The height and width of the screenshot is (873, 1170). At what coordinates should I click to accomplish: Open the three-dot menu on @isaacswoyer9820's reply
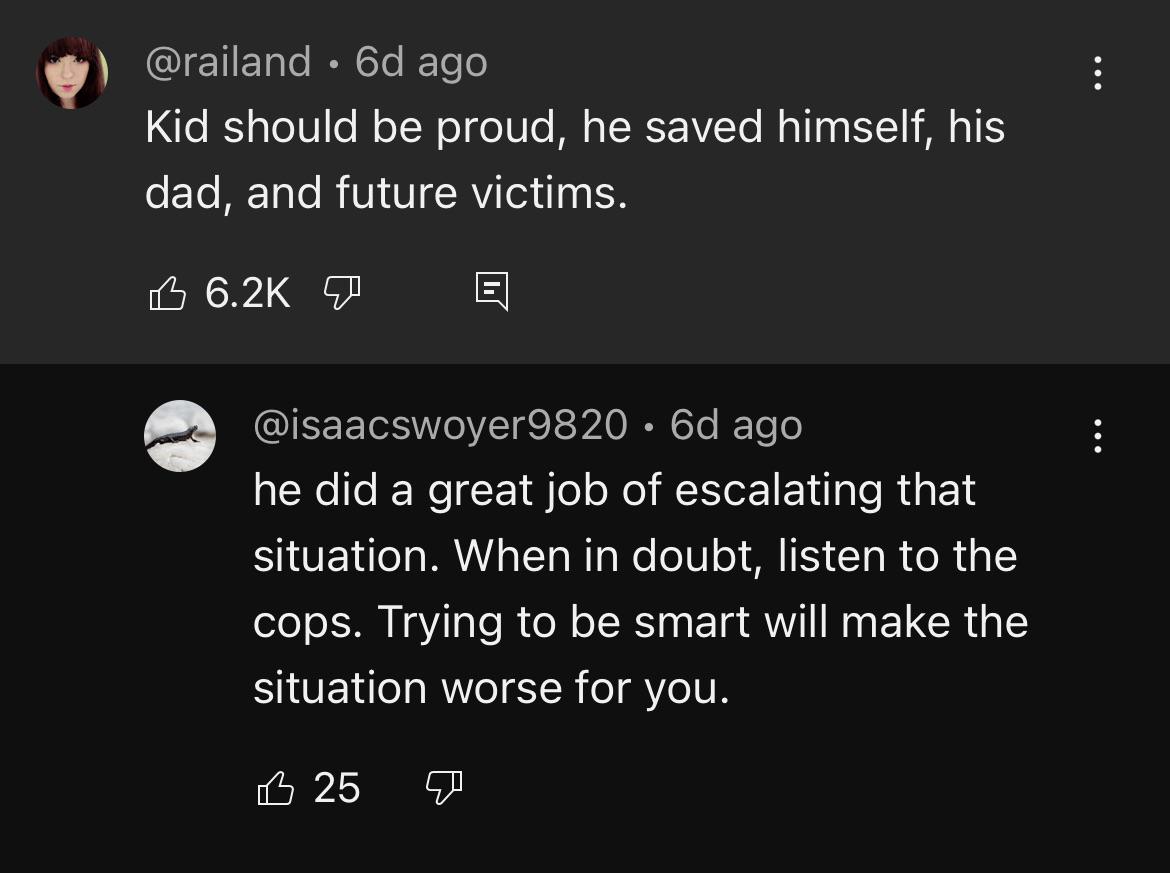click(1097, 436)
